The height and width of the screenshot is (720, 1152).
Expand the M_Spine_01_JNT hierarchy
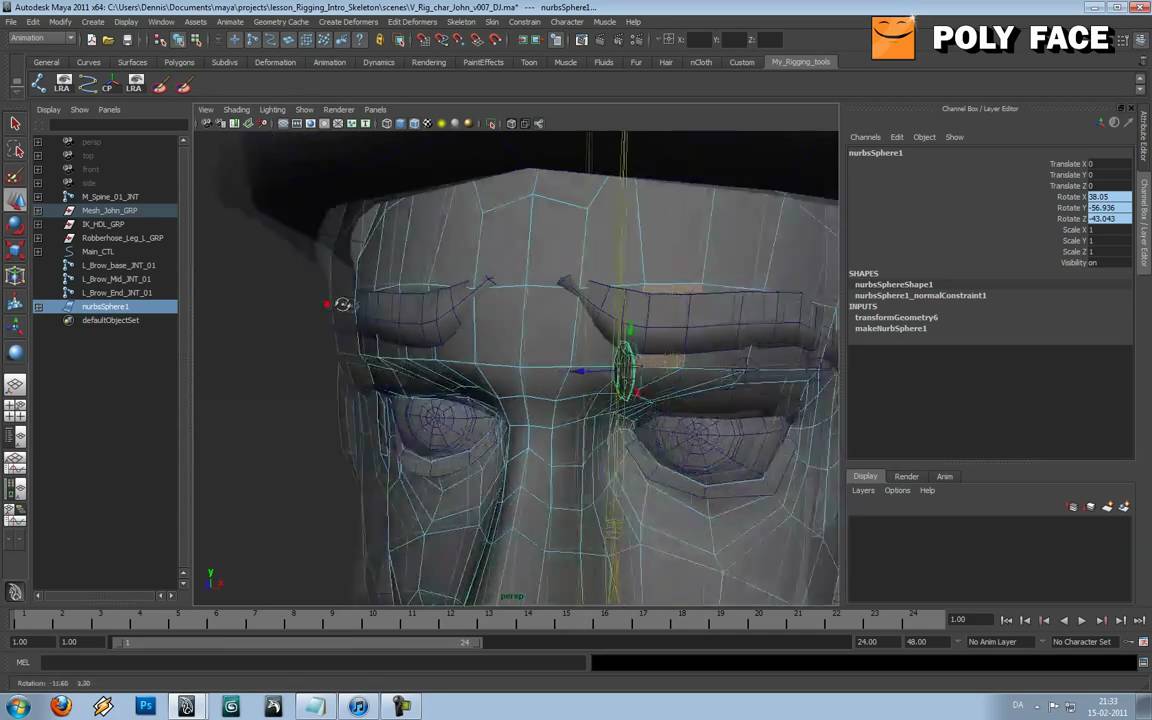coord(38,196)
